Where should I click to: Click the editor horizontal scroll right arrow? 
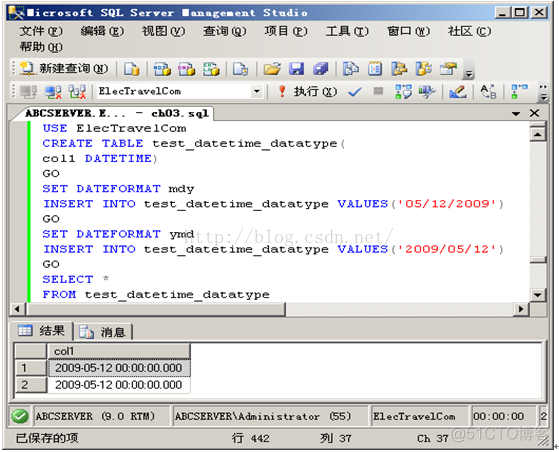521,309
